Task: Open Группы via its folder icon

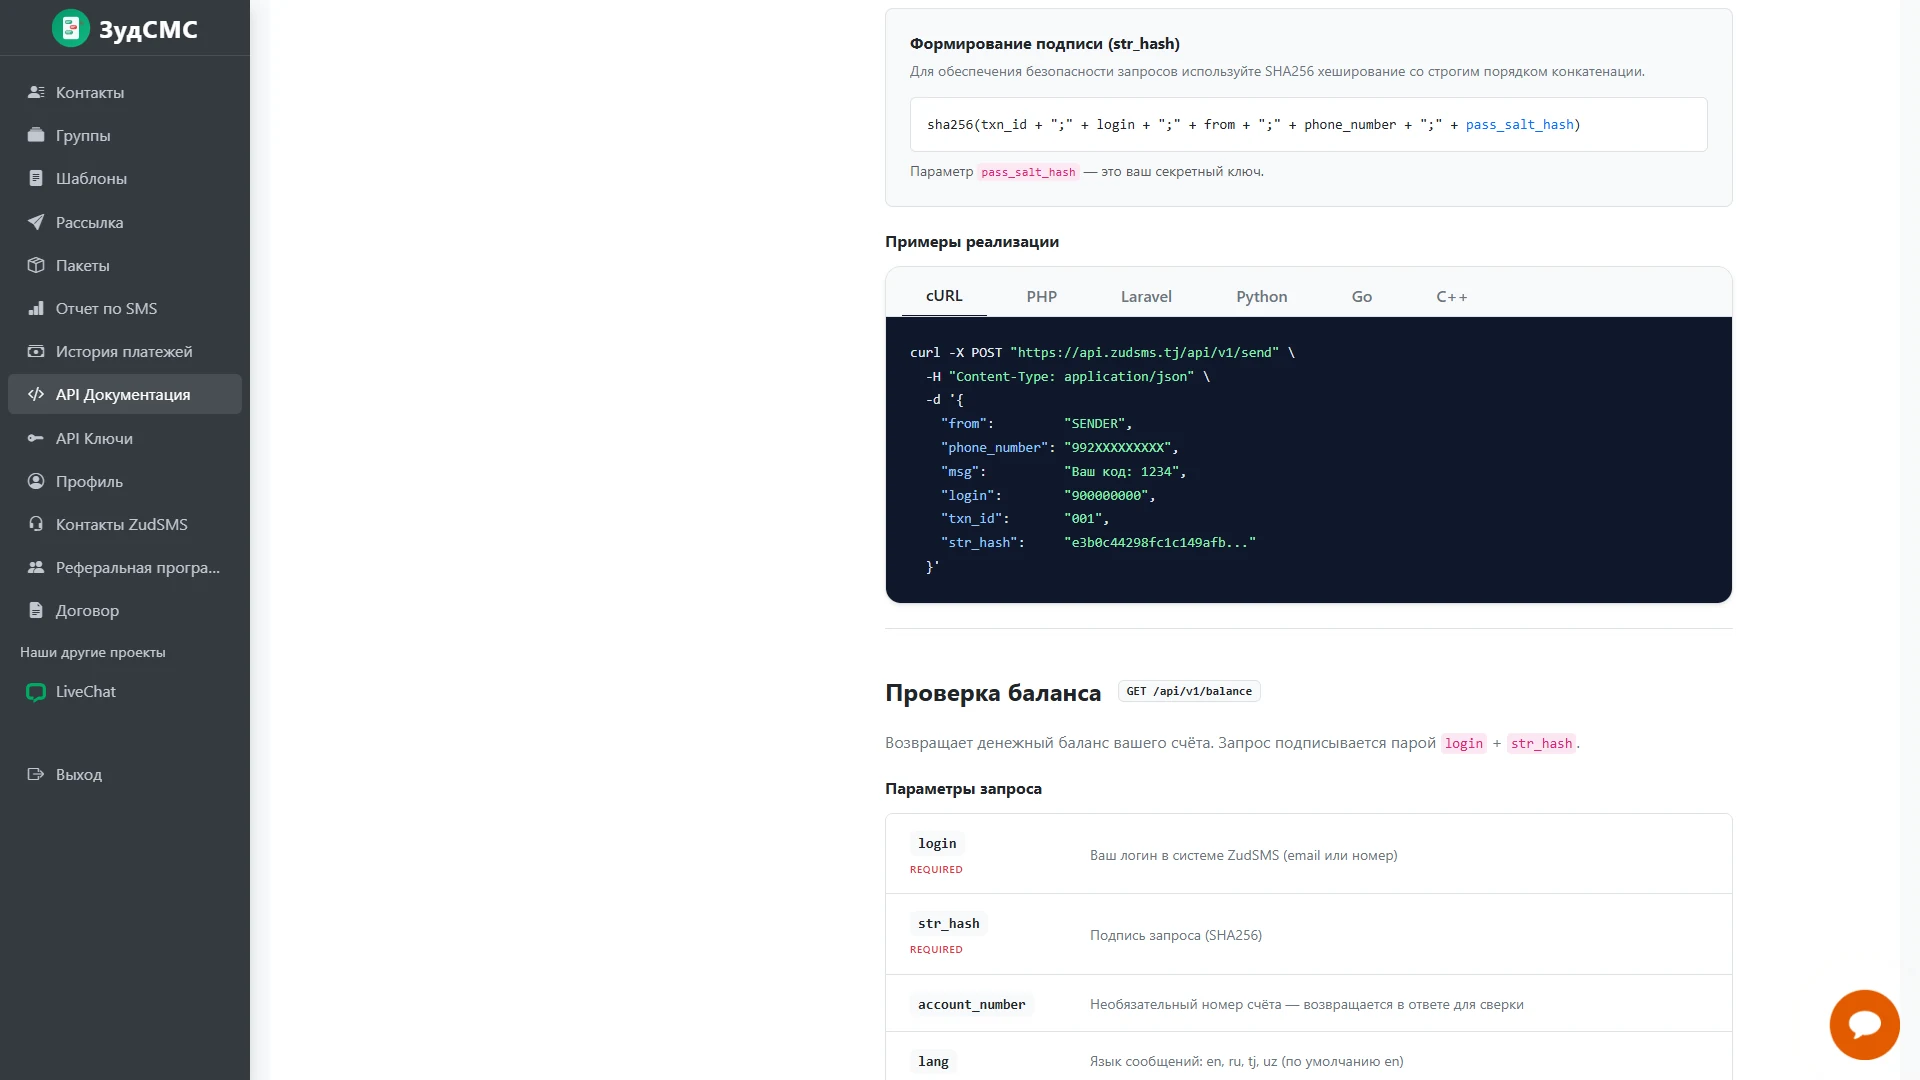Action: [36, 135]
